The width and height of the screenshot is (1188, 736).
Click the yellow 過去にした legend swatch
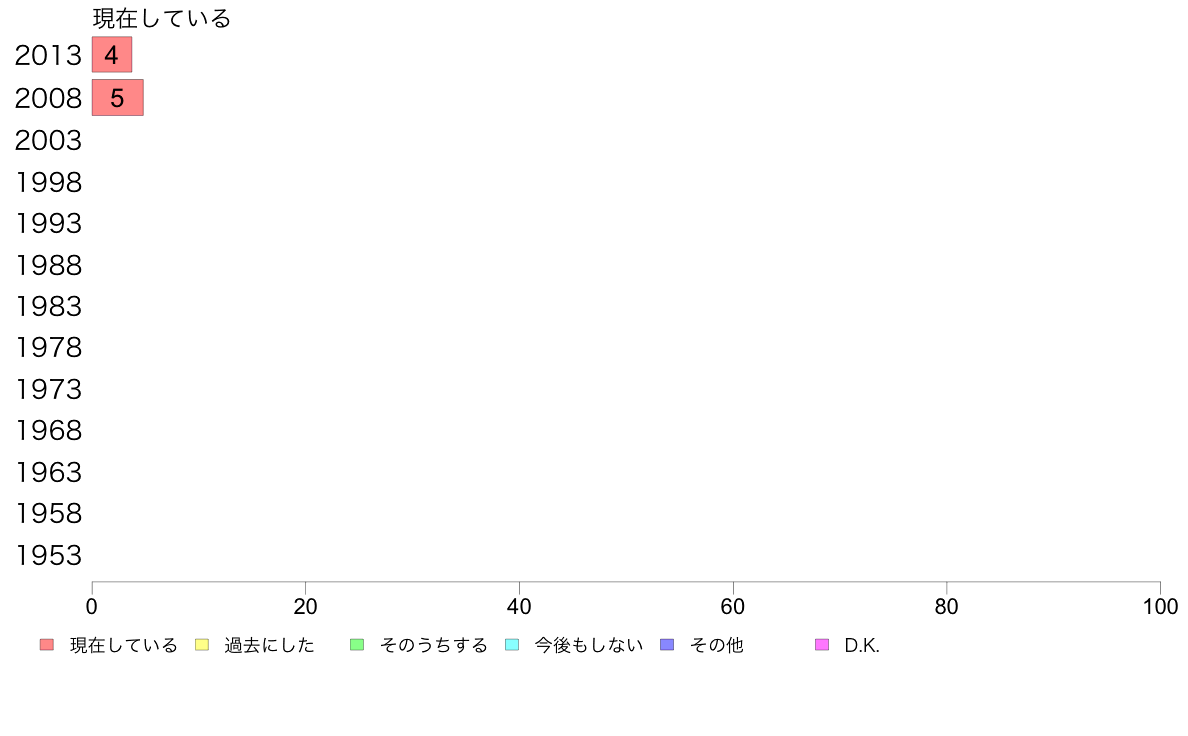(202, 645)
